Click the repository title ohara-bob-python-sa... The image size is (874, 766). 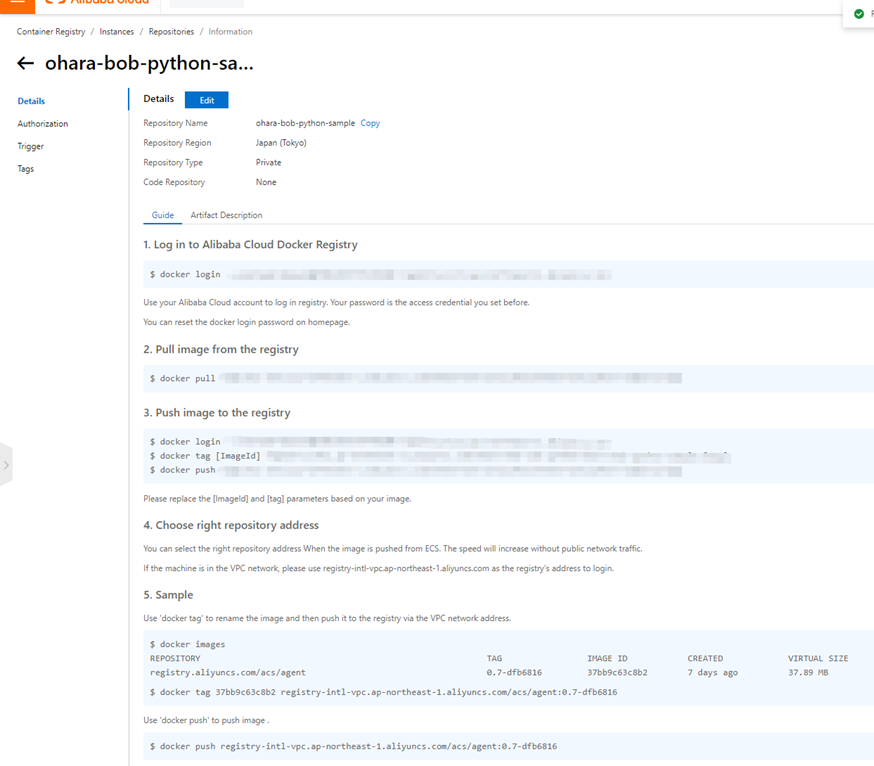pos(149,63)
